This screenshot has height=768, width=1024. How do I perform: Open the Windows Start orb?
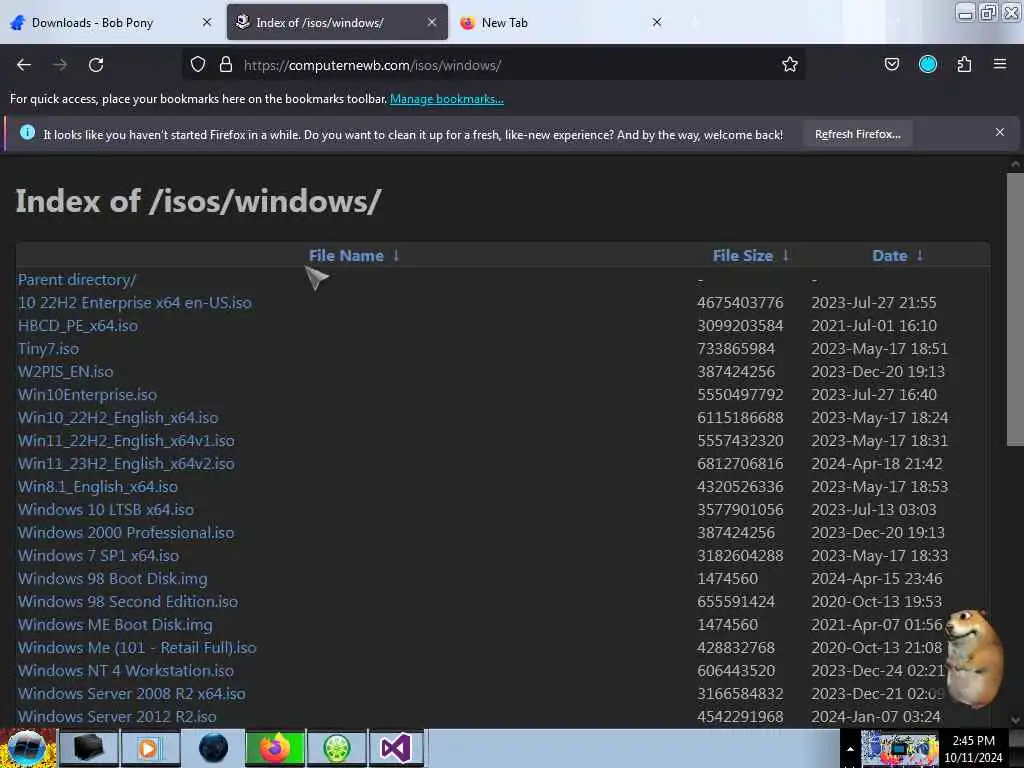point(27,748)
